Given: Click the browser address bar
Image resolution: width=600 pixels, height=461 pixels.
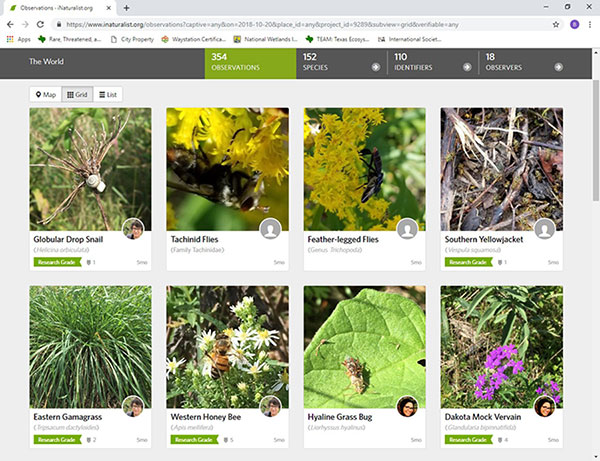Looking at the screenshot, I should tap(300, 23).
